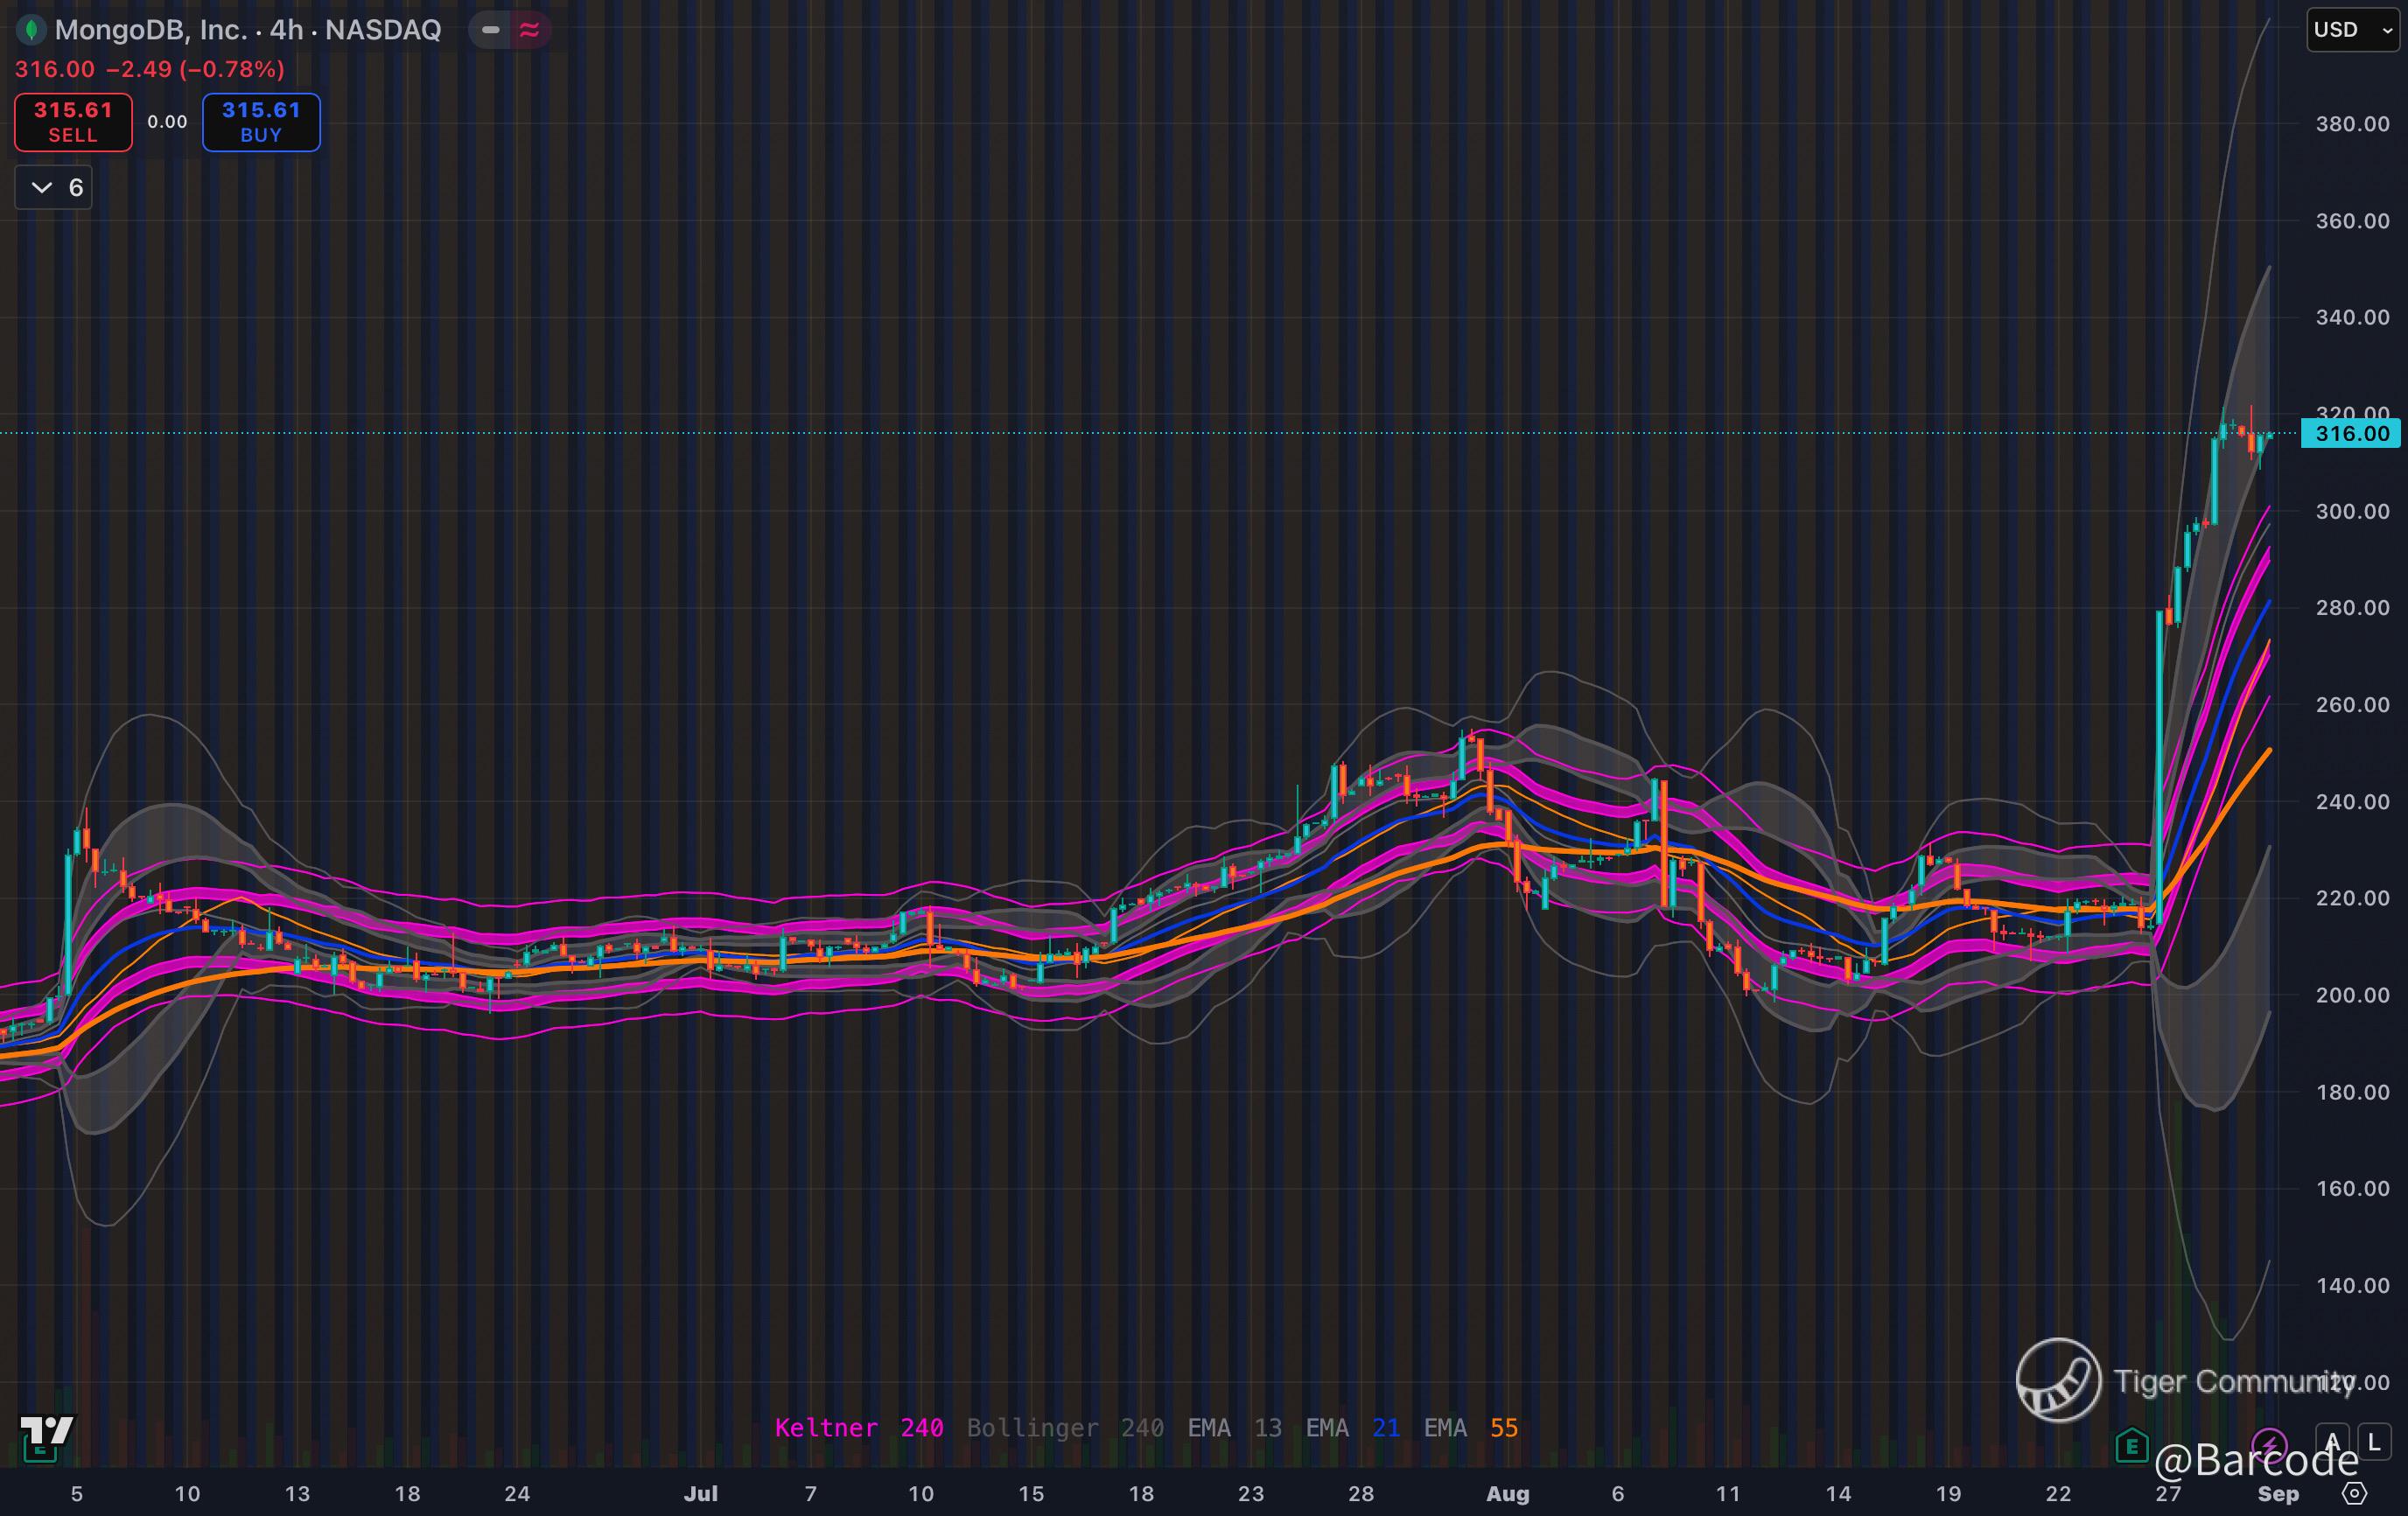Expand the collapsed 6 indicators legend
Screen dimensions: 2408x1516
pos(54,188)
